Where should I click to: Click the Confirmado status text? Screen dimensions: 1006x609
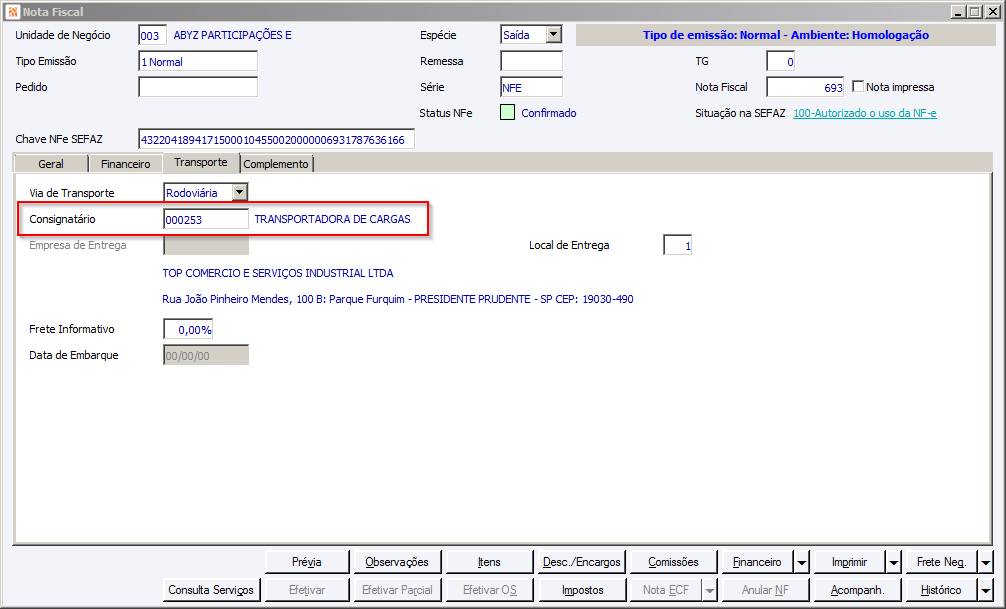click(x=549, y=113)
